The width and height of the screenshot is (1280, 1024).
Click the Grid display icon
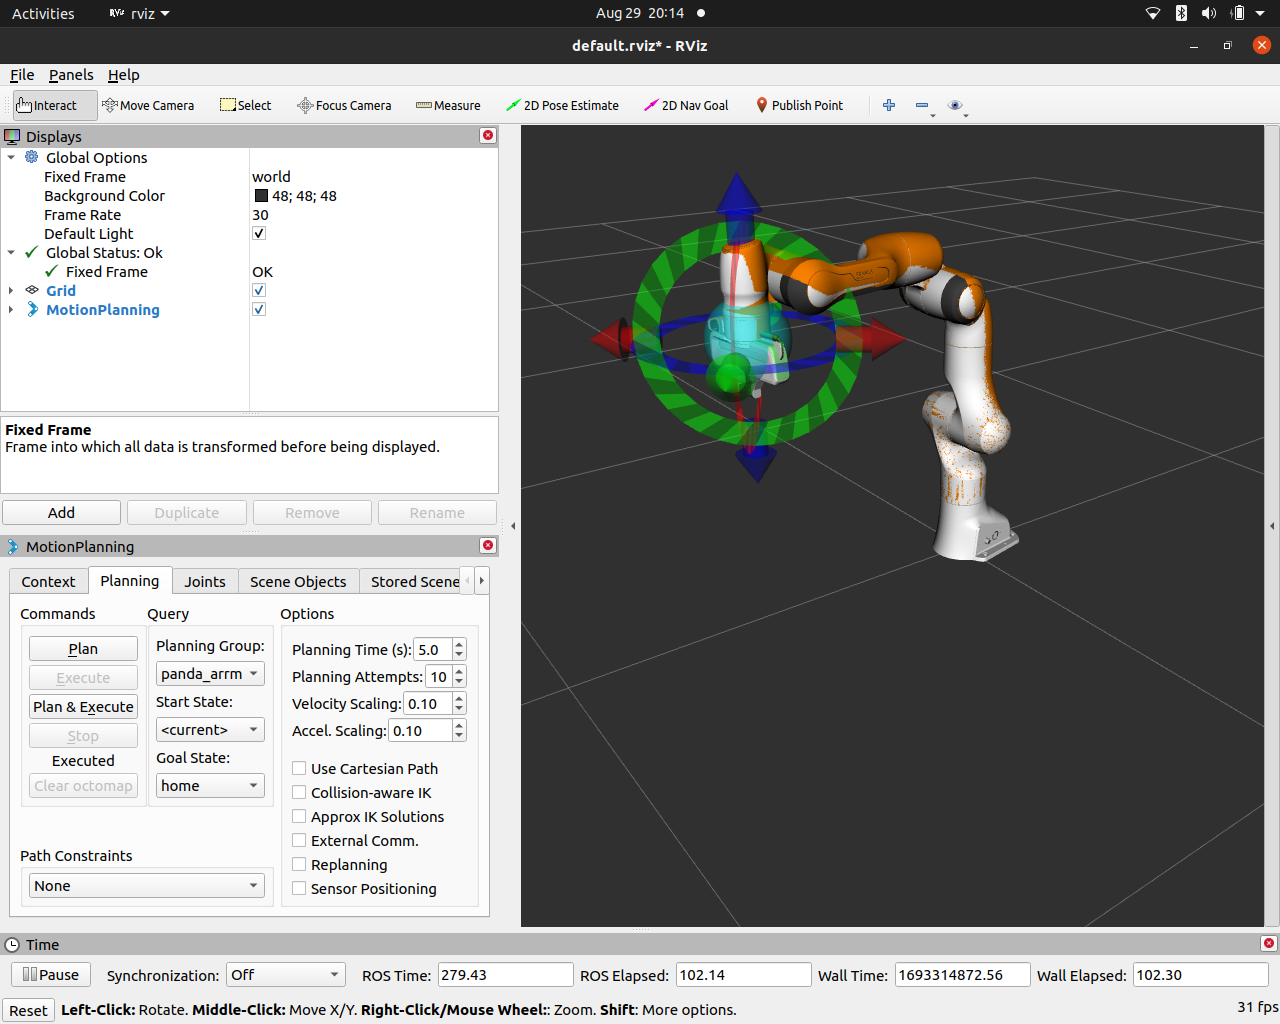[x=32, y=290]
